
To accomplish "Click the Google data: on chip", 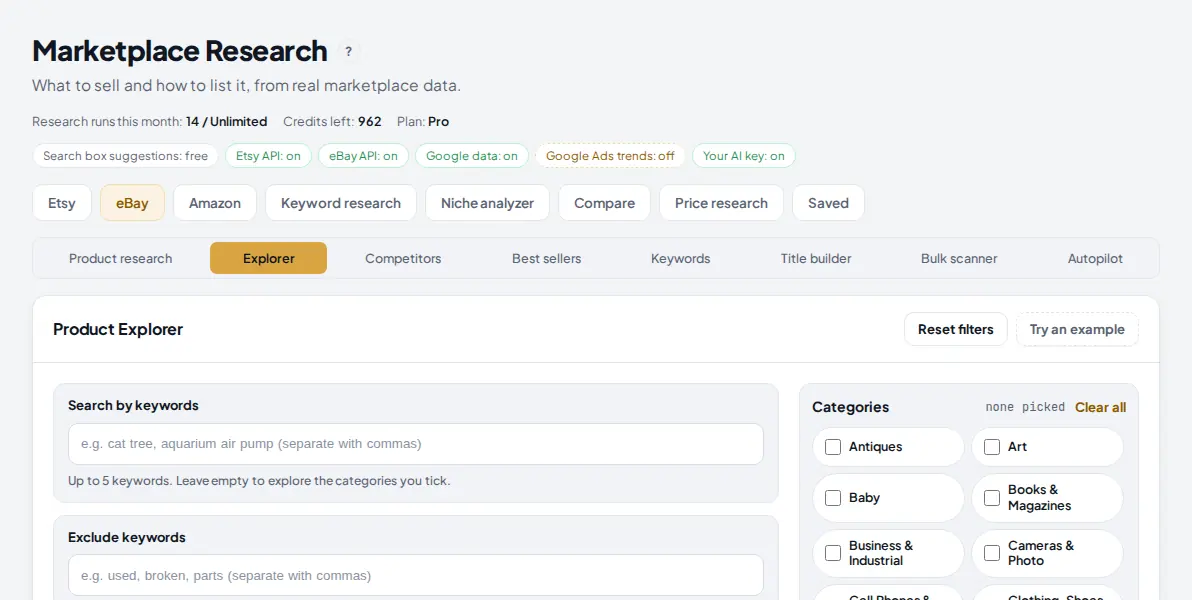I will point(472,156).
